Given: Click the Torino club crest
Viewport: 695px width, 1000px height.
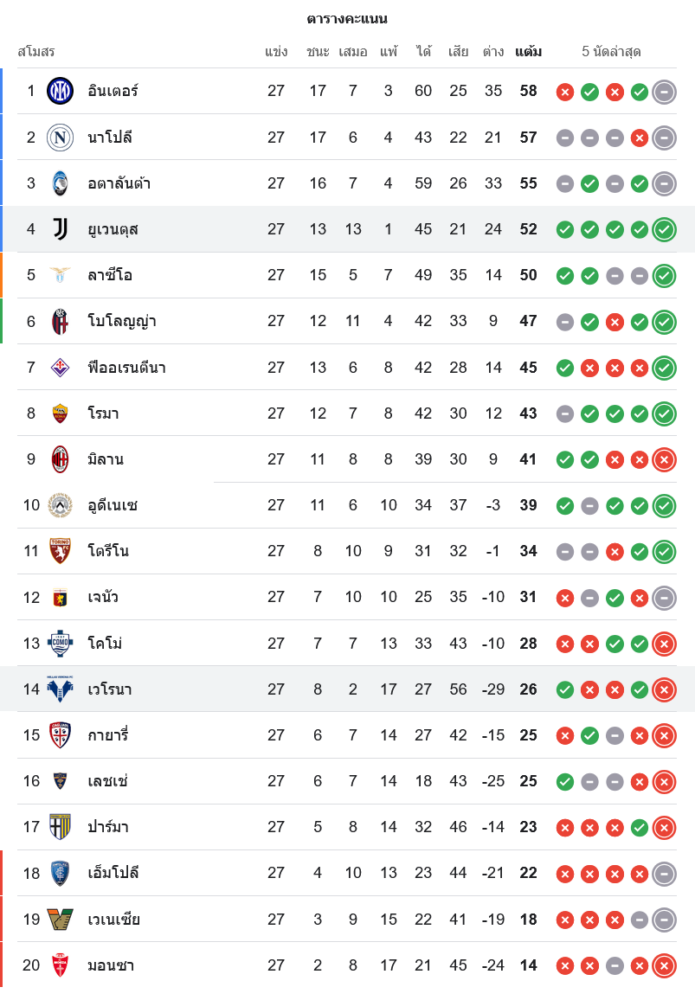Looking at the screenshot, I should (x=60, y=551).
